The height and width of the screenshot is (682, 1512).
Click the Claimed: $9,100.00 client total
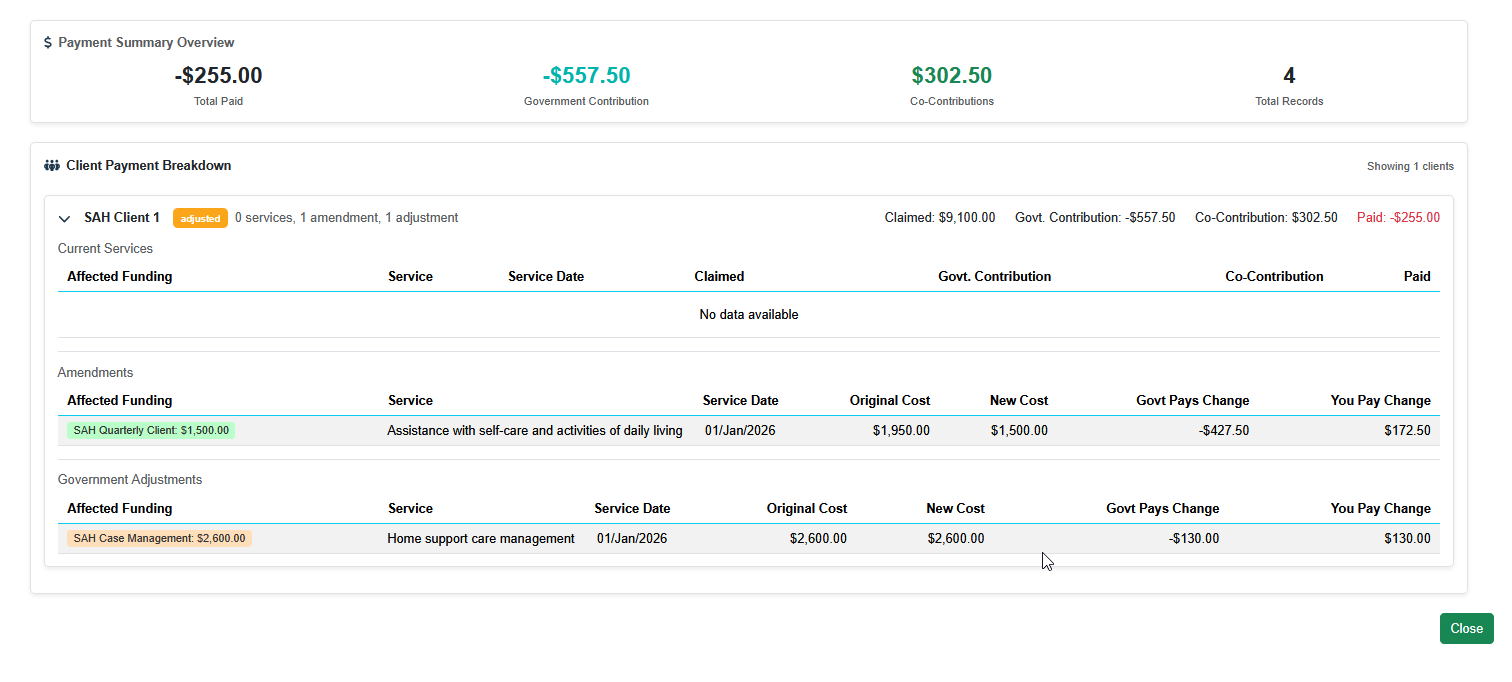[939, 218]
